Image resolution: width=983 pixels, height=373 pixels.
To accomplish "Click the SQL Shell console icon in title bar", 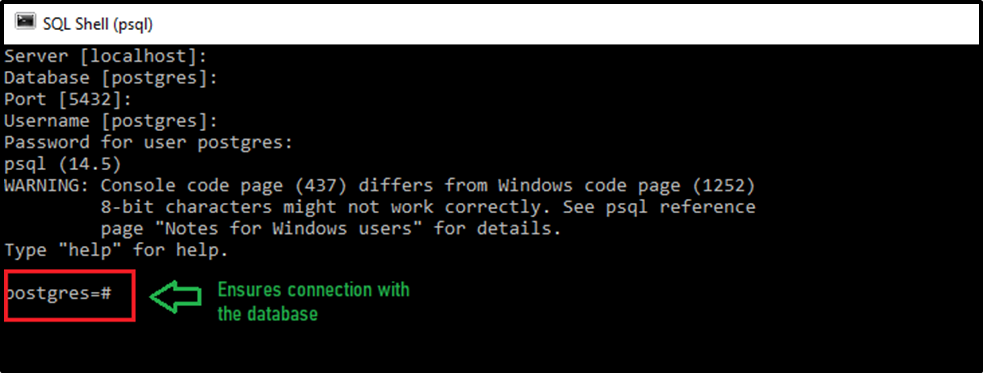I will pyautogui.click(x=24, y=21).
